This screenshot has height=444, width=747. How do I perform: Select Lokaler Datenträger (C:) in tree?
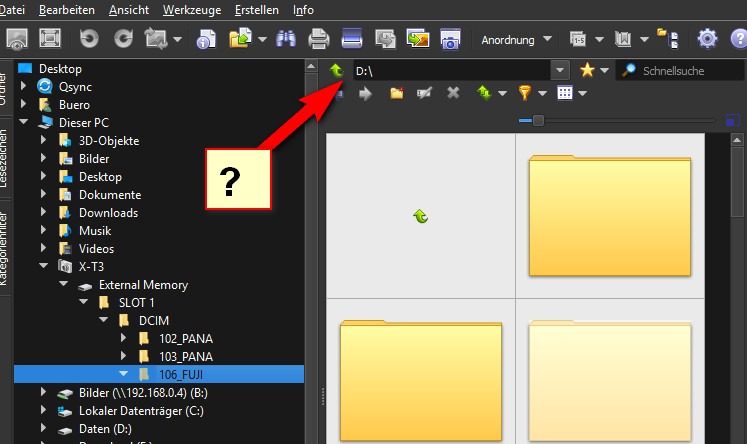pyautogui.click(x=141, y=411)
